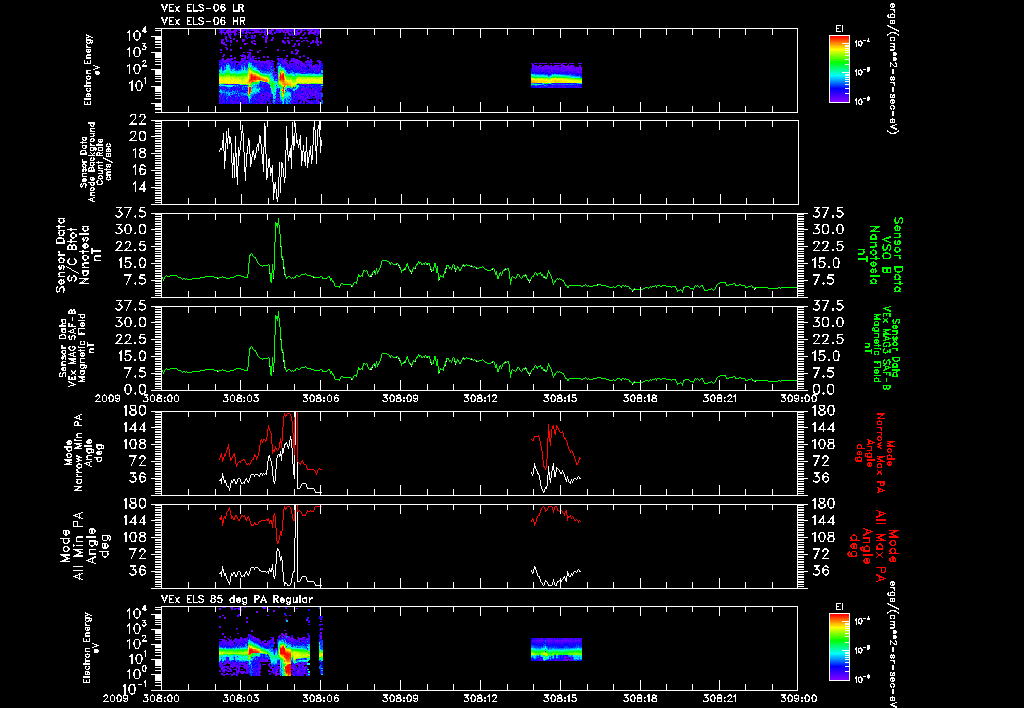Click the 10^-1 tick on the bottom energy axis
The image size is (1024, 708).
coord(135,688)
